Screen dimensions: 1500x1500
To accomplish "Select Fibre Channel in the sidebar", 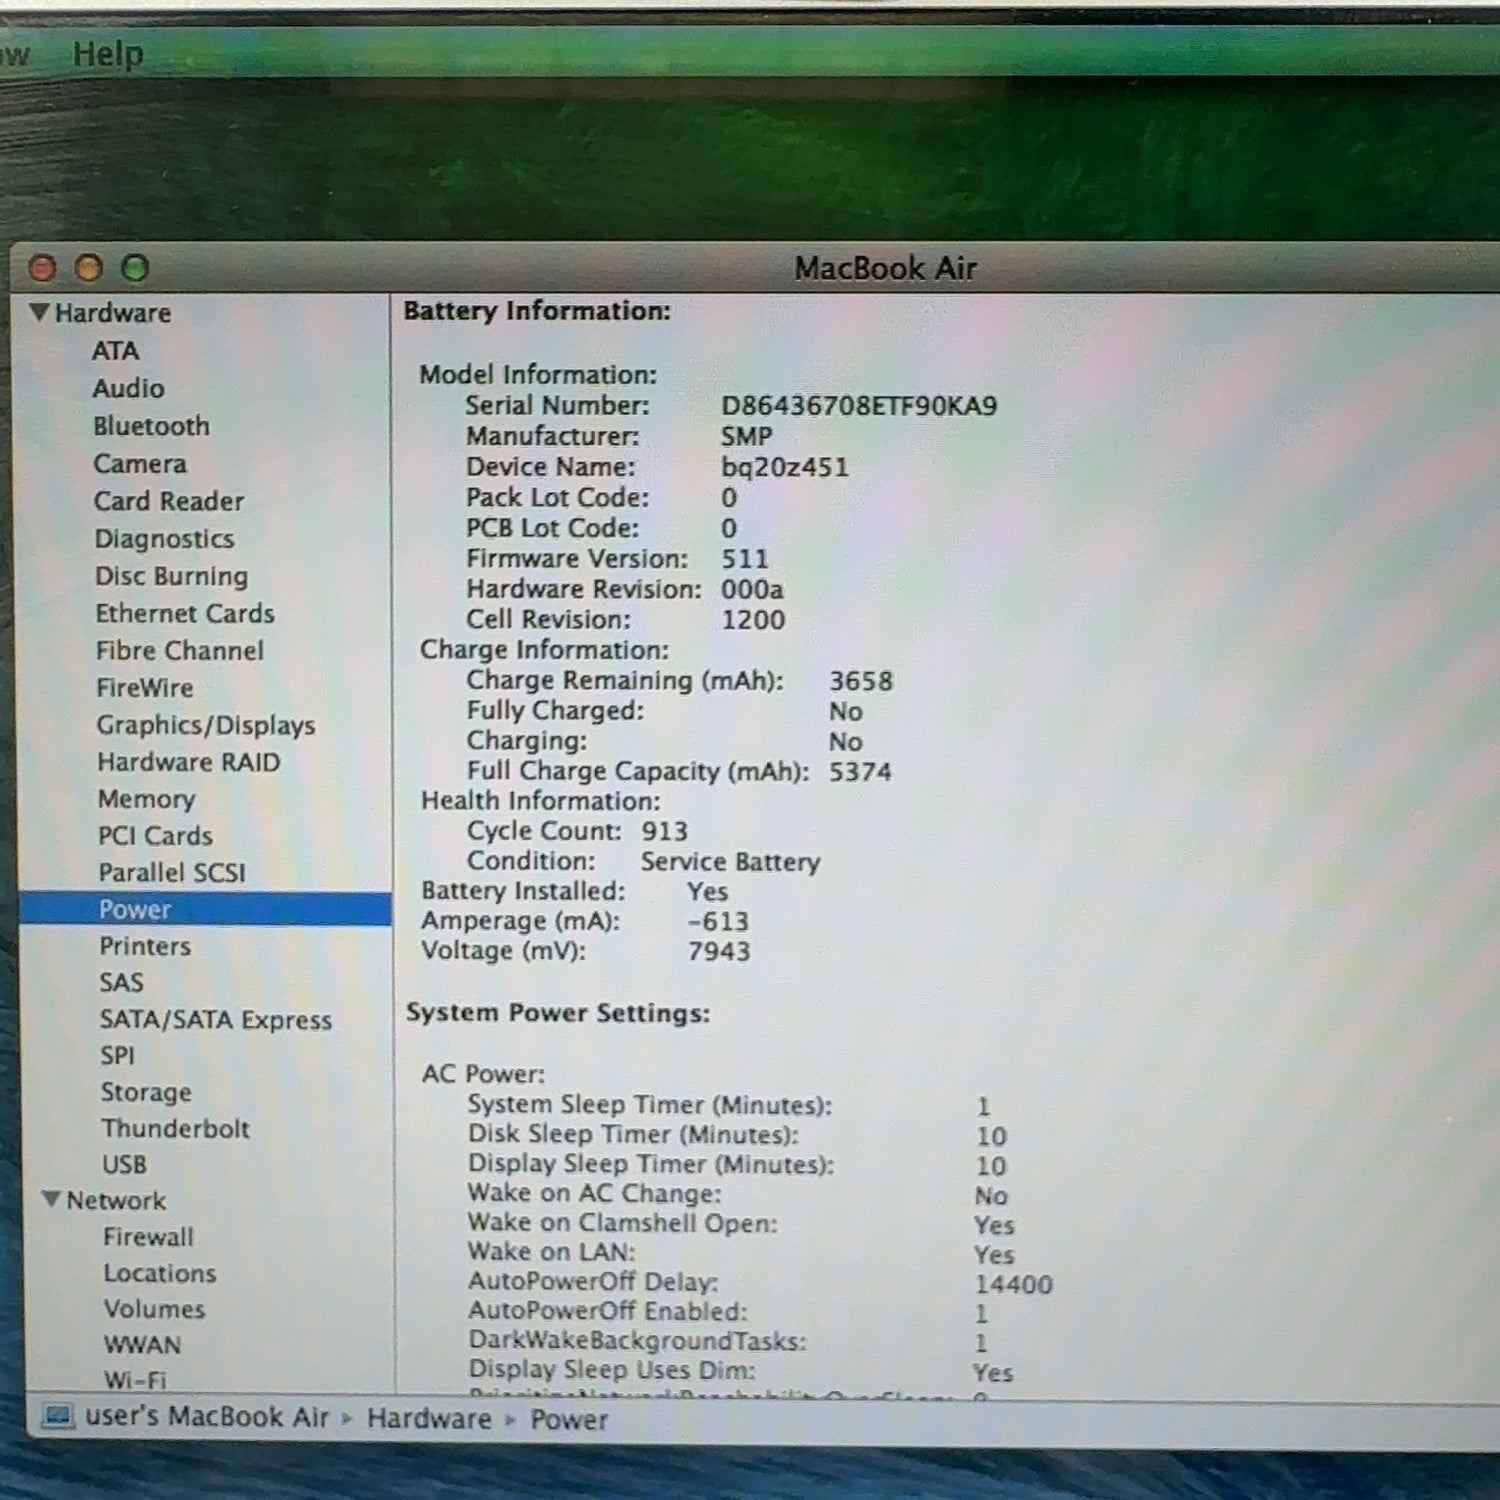I will [180, 651].
